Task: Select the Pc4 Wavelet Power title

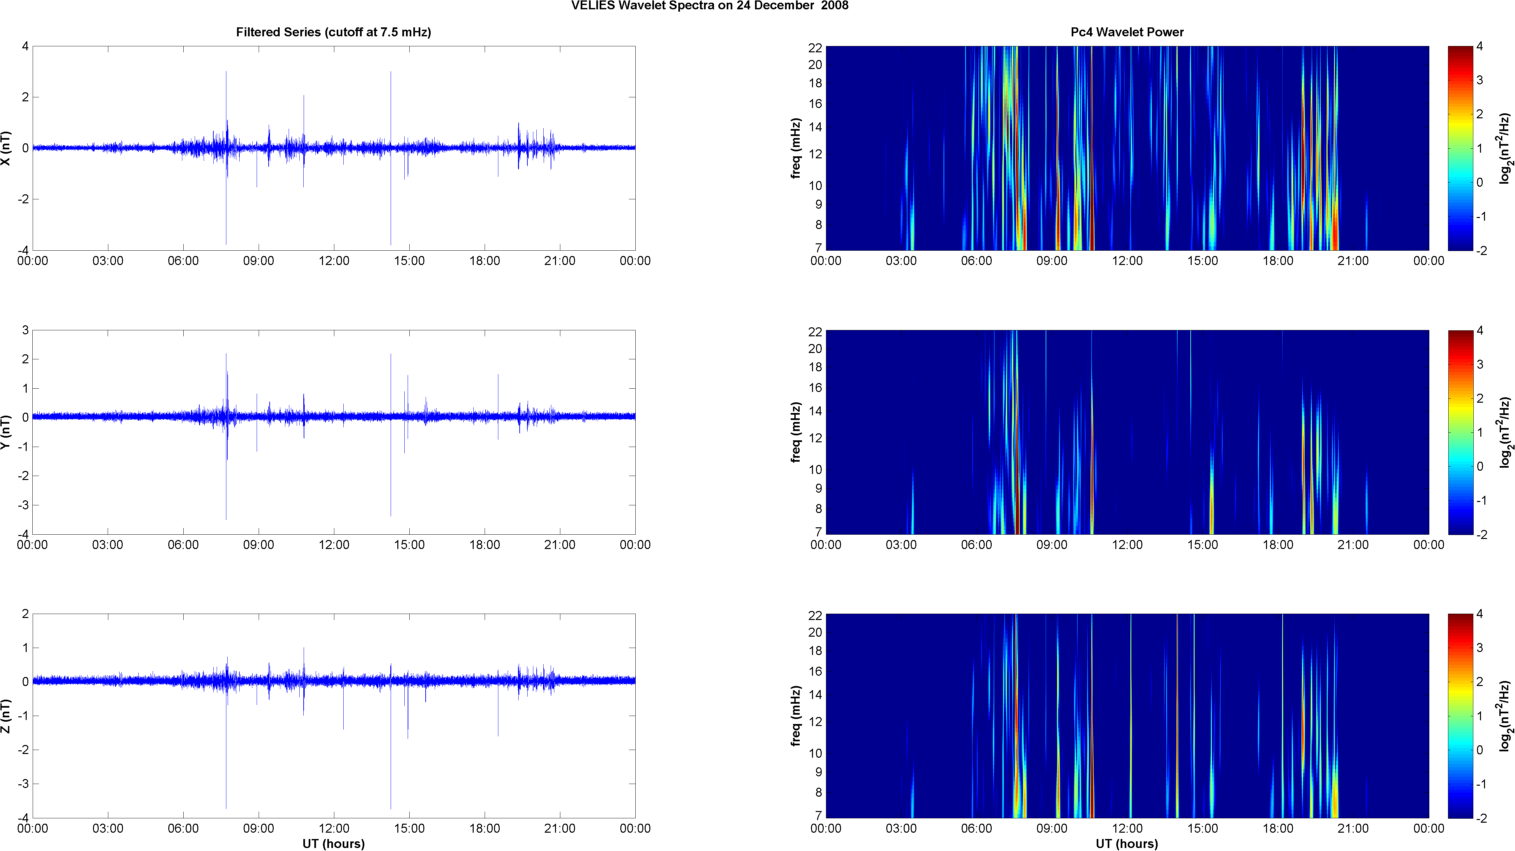Action: tap(1126, 32)
